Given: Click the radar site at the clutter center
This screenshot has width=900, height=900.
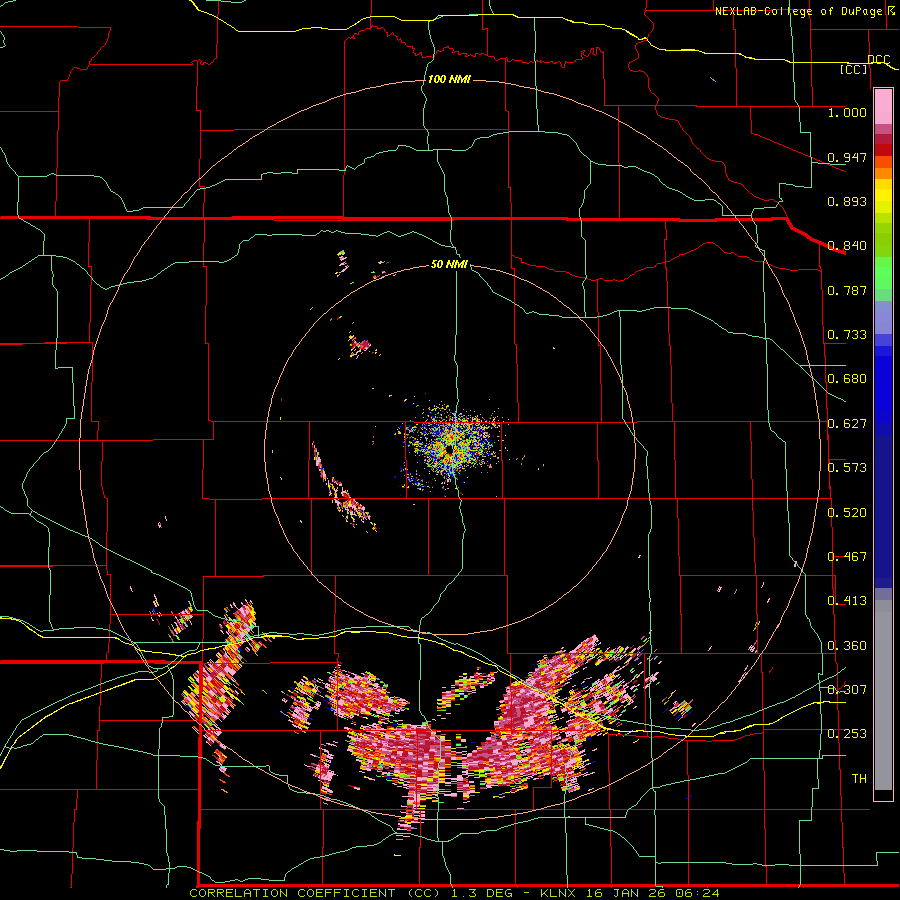Looking at the screenshot, I should 449,451.
